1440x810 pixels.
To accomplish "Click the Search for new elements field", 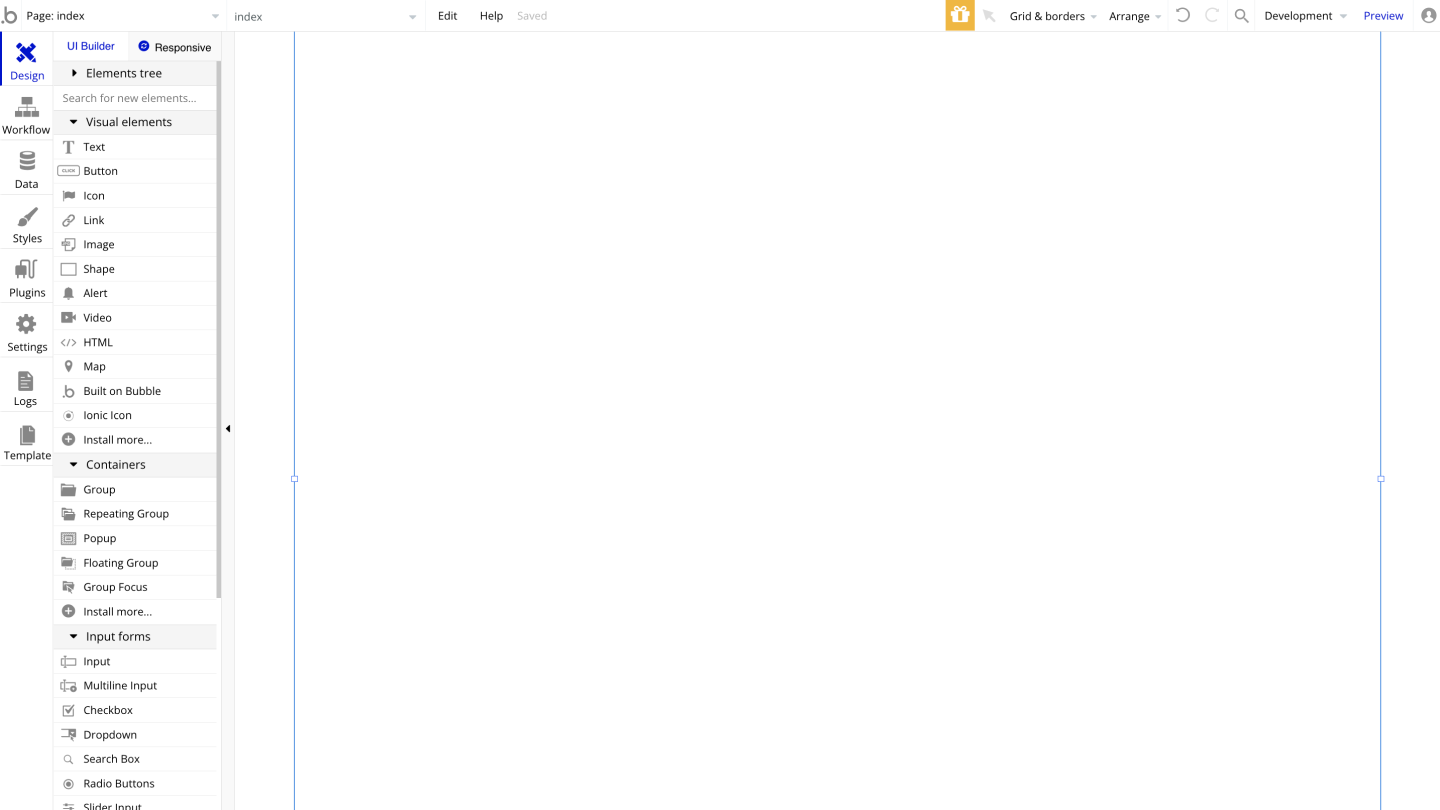I will click(135, 98).
